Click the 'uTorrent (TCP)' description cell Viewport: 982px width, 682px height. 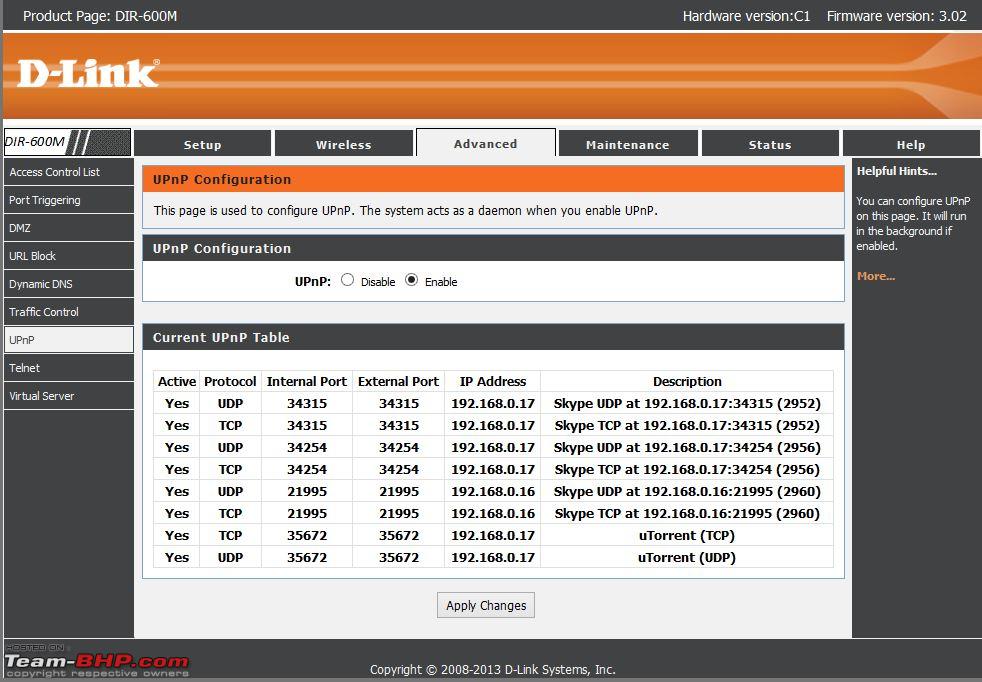tap(687, 535)
